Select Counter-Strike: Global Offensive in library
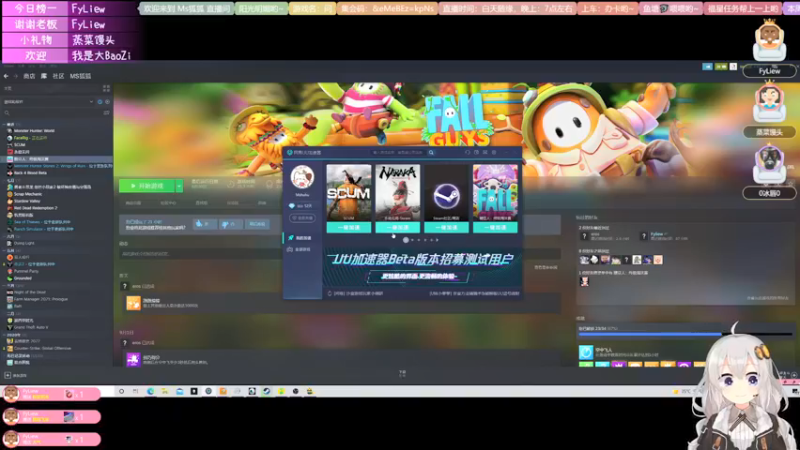800x450 pixels. click(x=42, y=348)
